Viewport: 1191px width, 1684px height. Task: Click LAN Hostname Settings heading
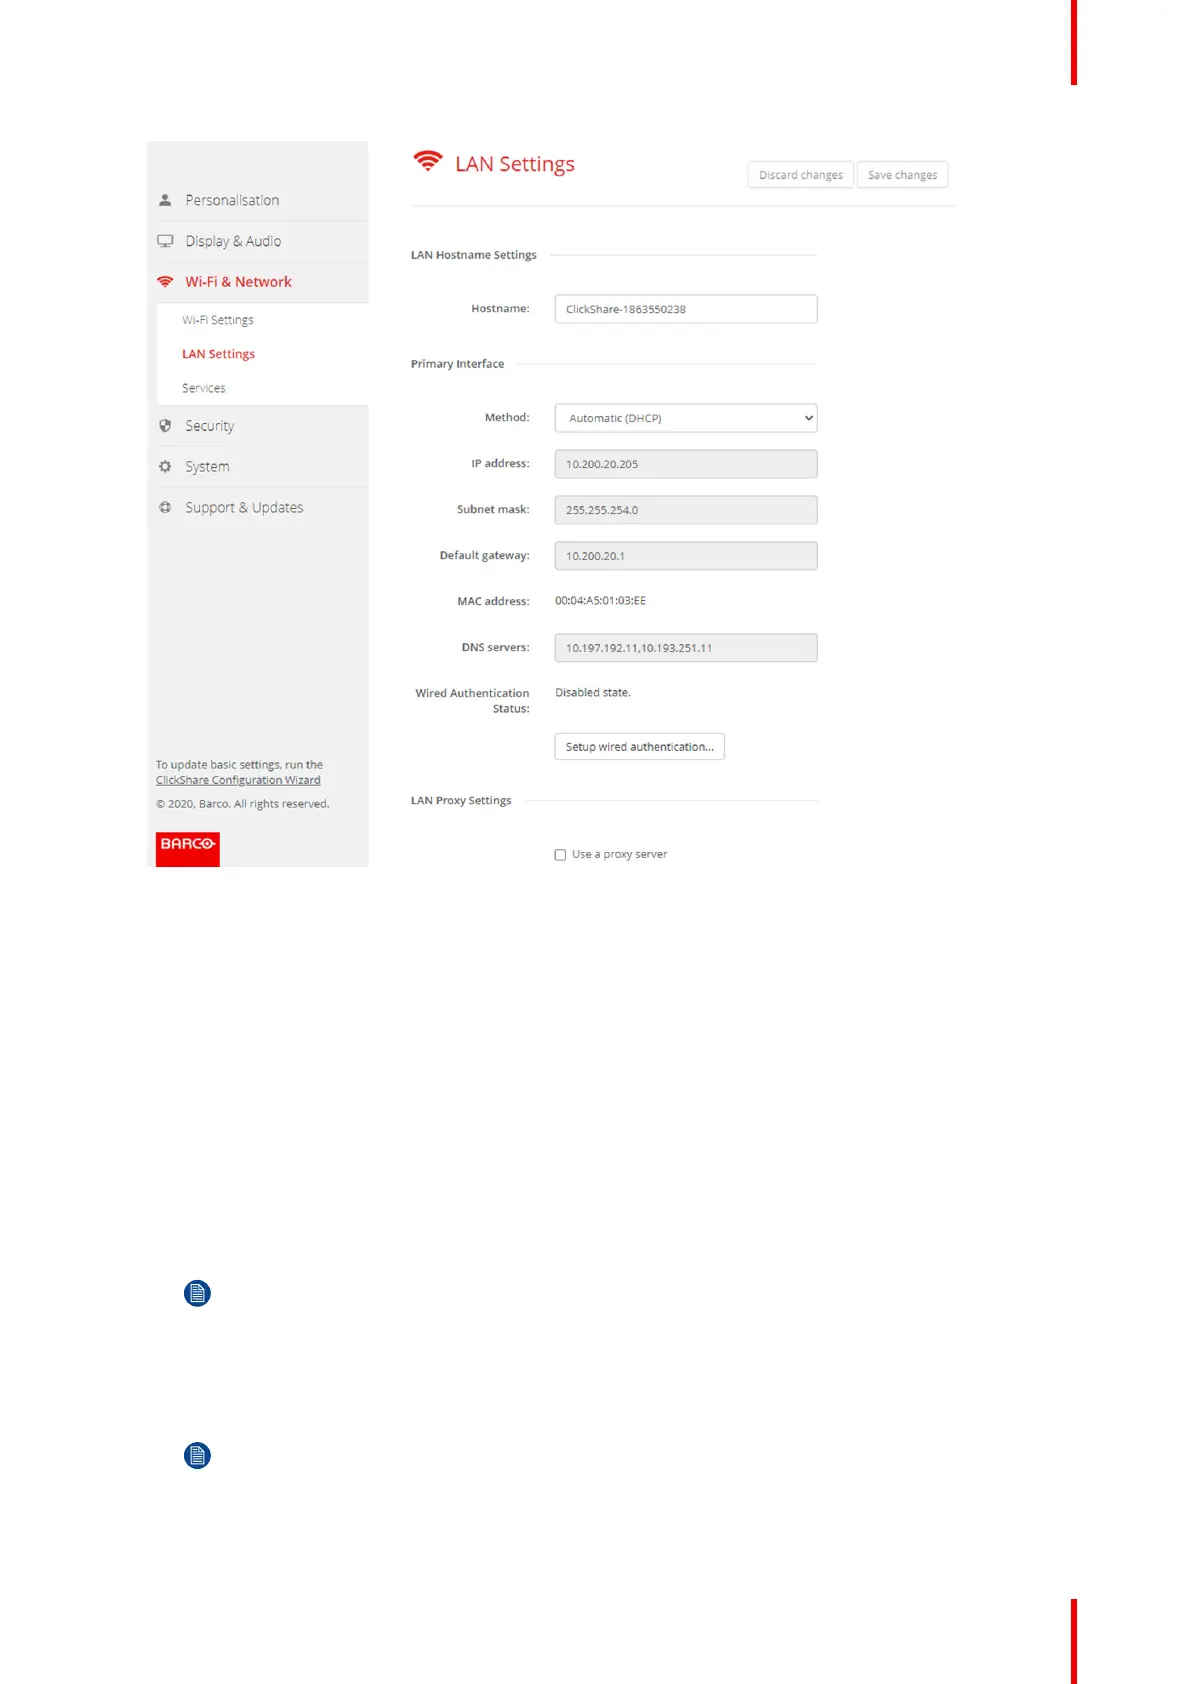pyautogui.click(x=474, y=255)
